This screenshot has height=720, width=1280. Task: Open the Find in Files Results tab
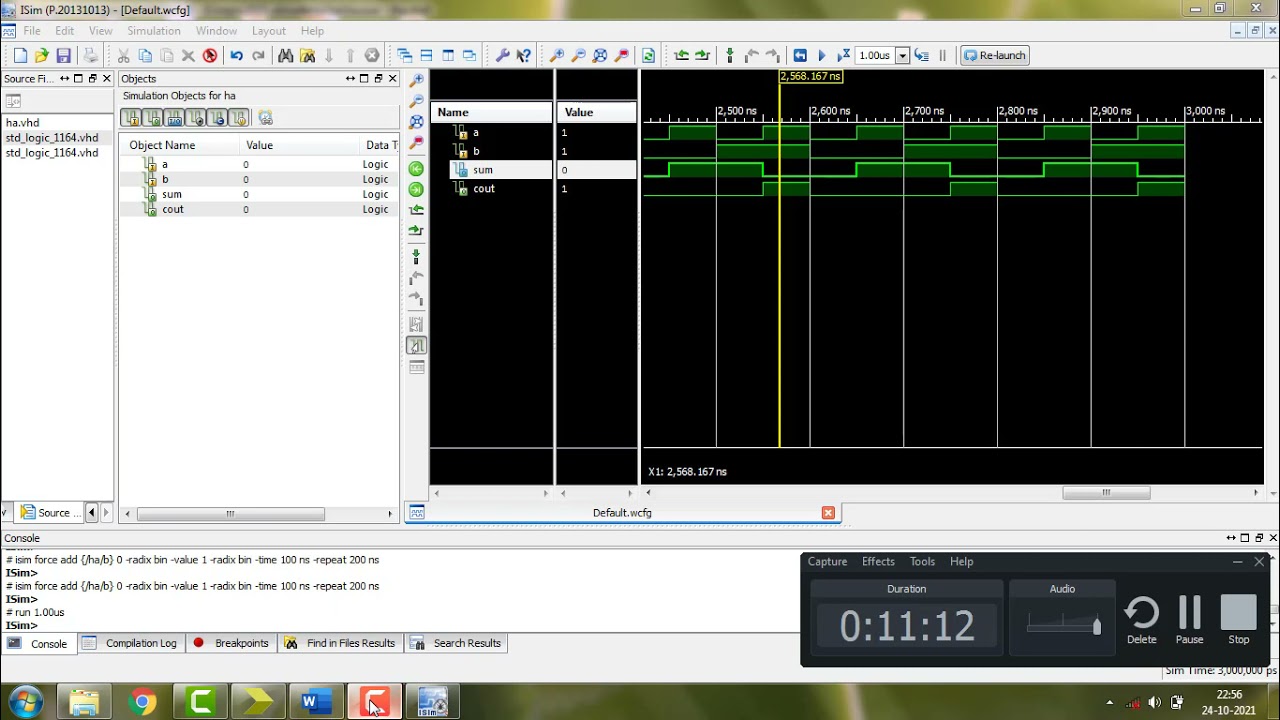(340, 643)
